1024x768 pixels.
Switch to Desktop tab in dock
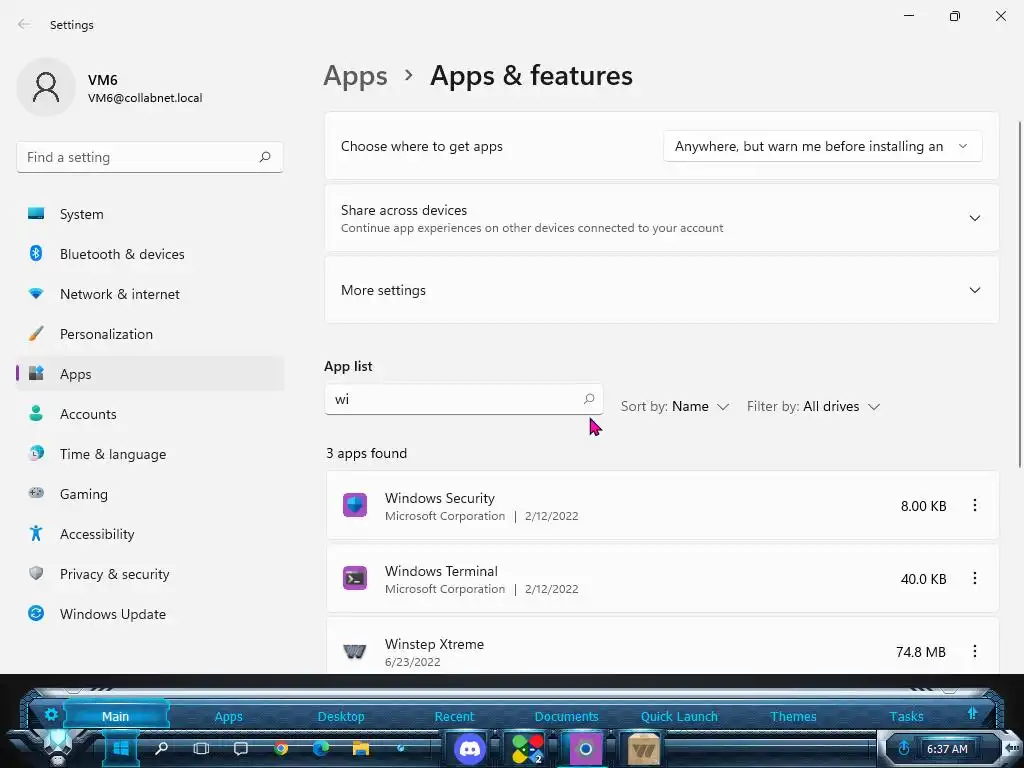(341, 716)
